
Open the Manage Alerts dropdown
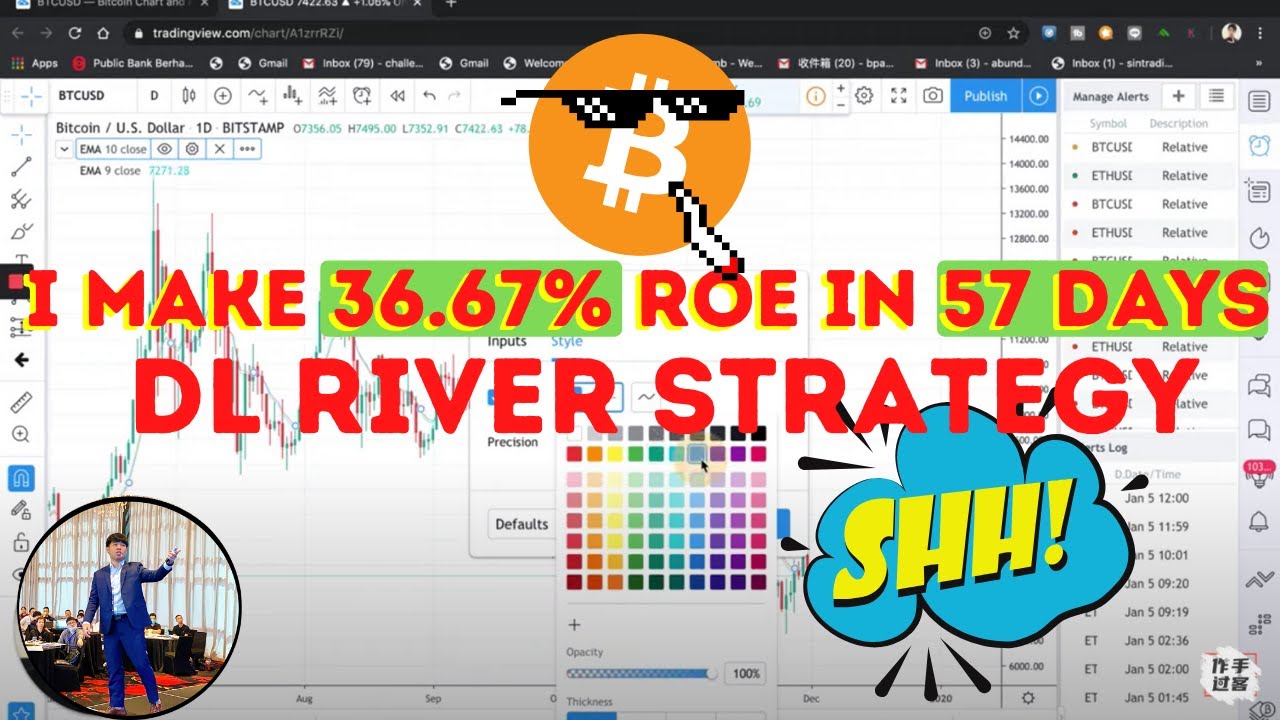pos(1111,97)
